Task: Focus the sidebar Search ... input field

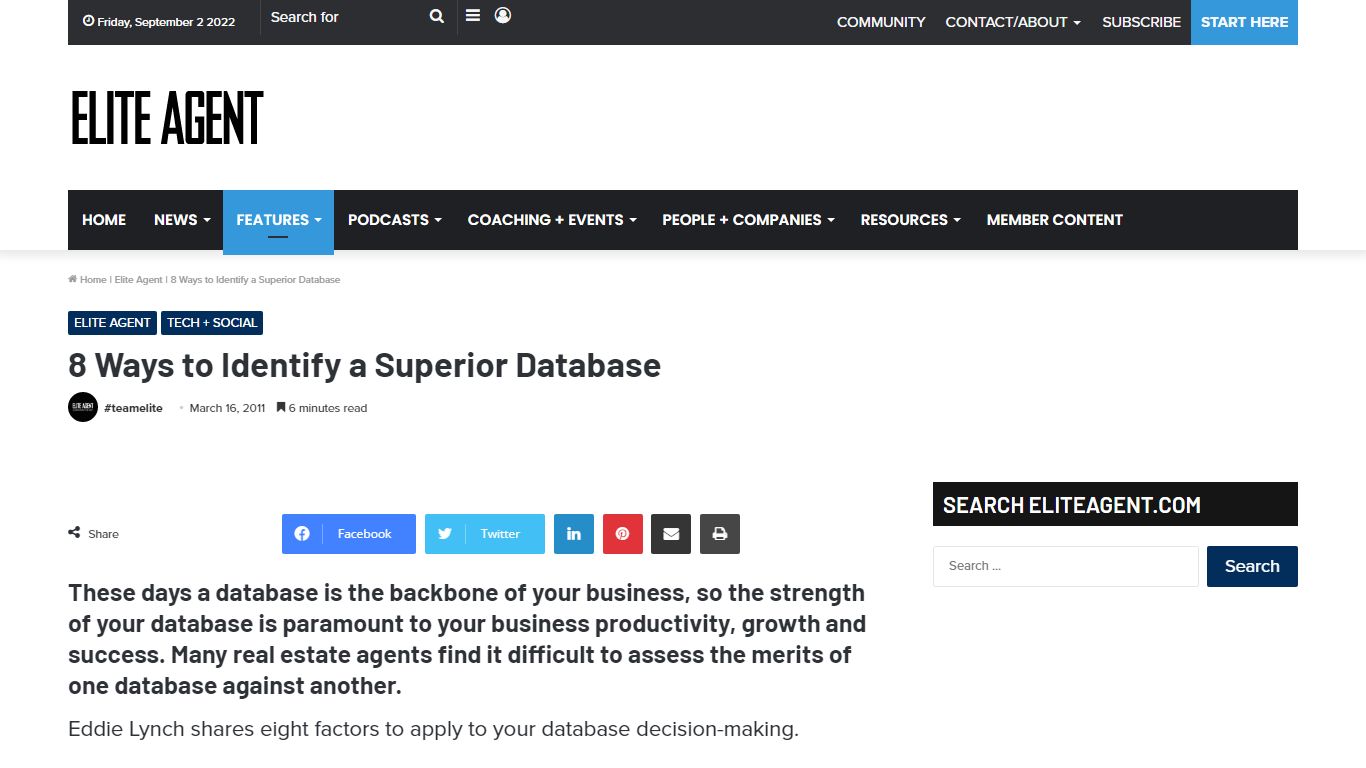Action: [x=1065, y=566]
